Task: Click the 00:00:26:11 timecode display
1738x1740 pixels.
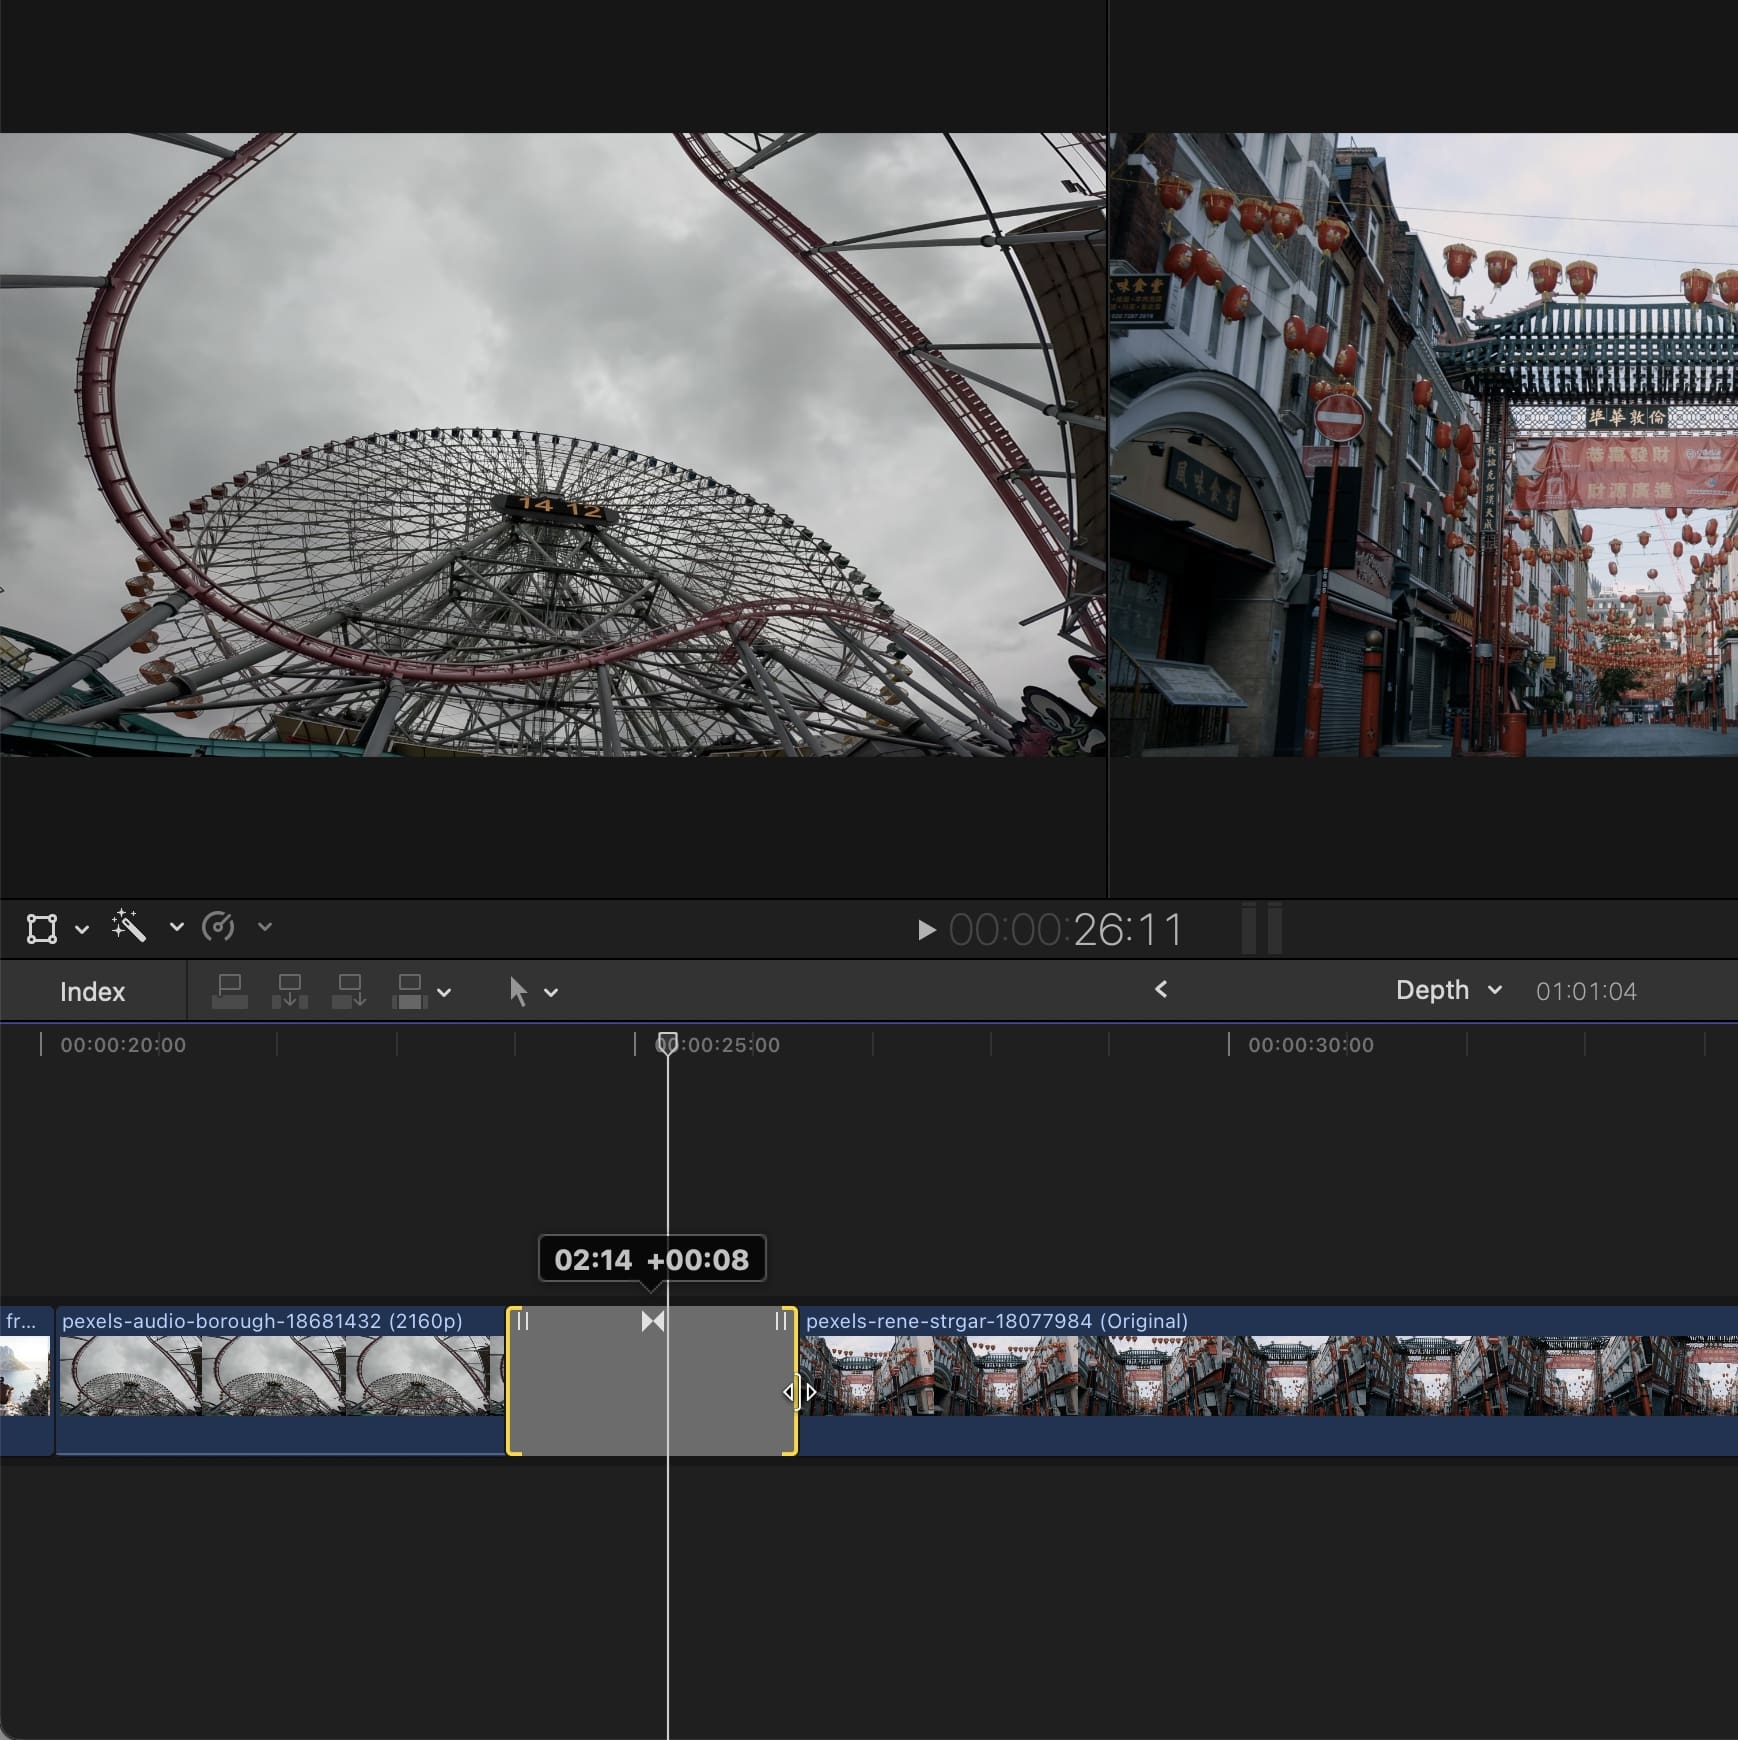Action: 1065,930
